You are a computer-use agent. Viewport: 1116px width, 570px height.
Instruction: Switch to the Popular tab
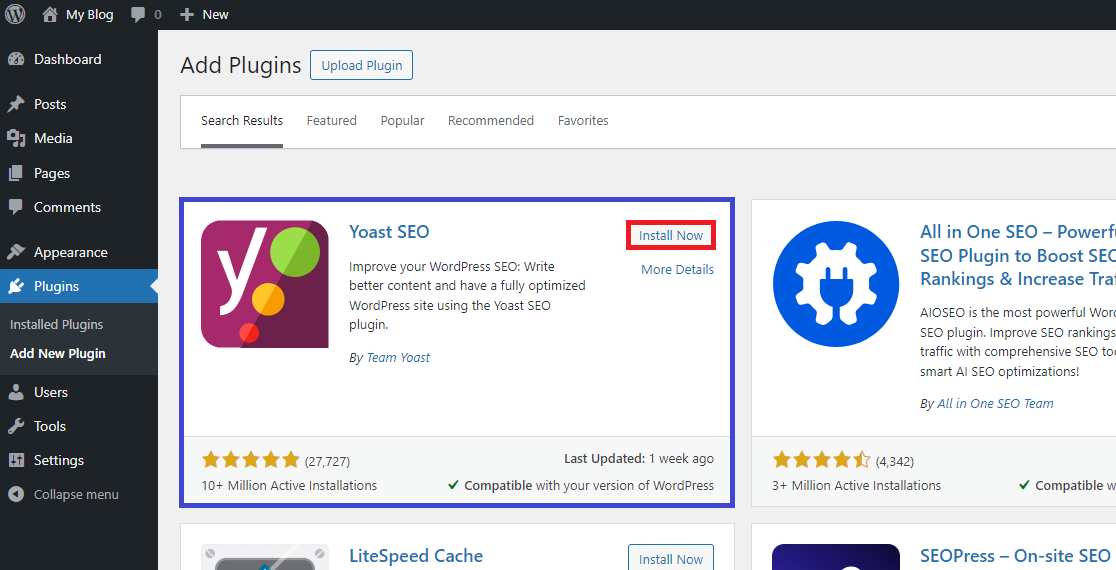[x=402, y=121]
